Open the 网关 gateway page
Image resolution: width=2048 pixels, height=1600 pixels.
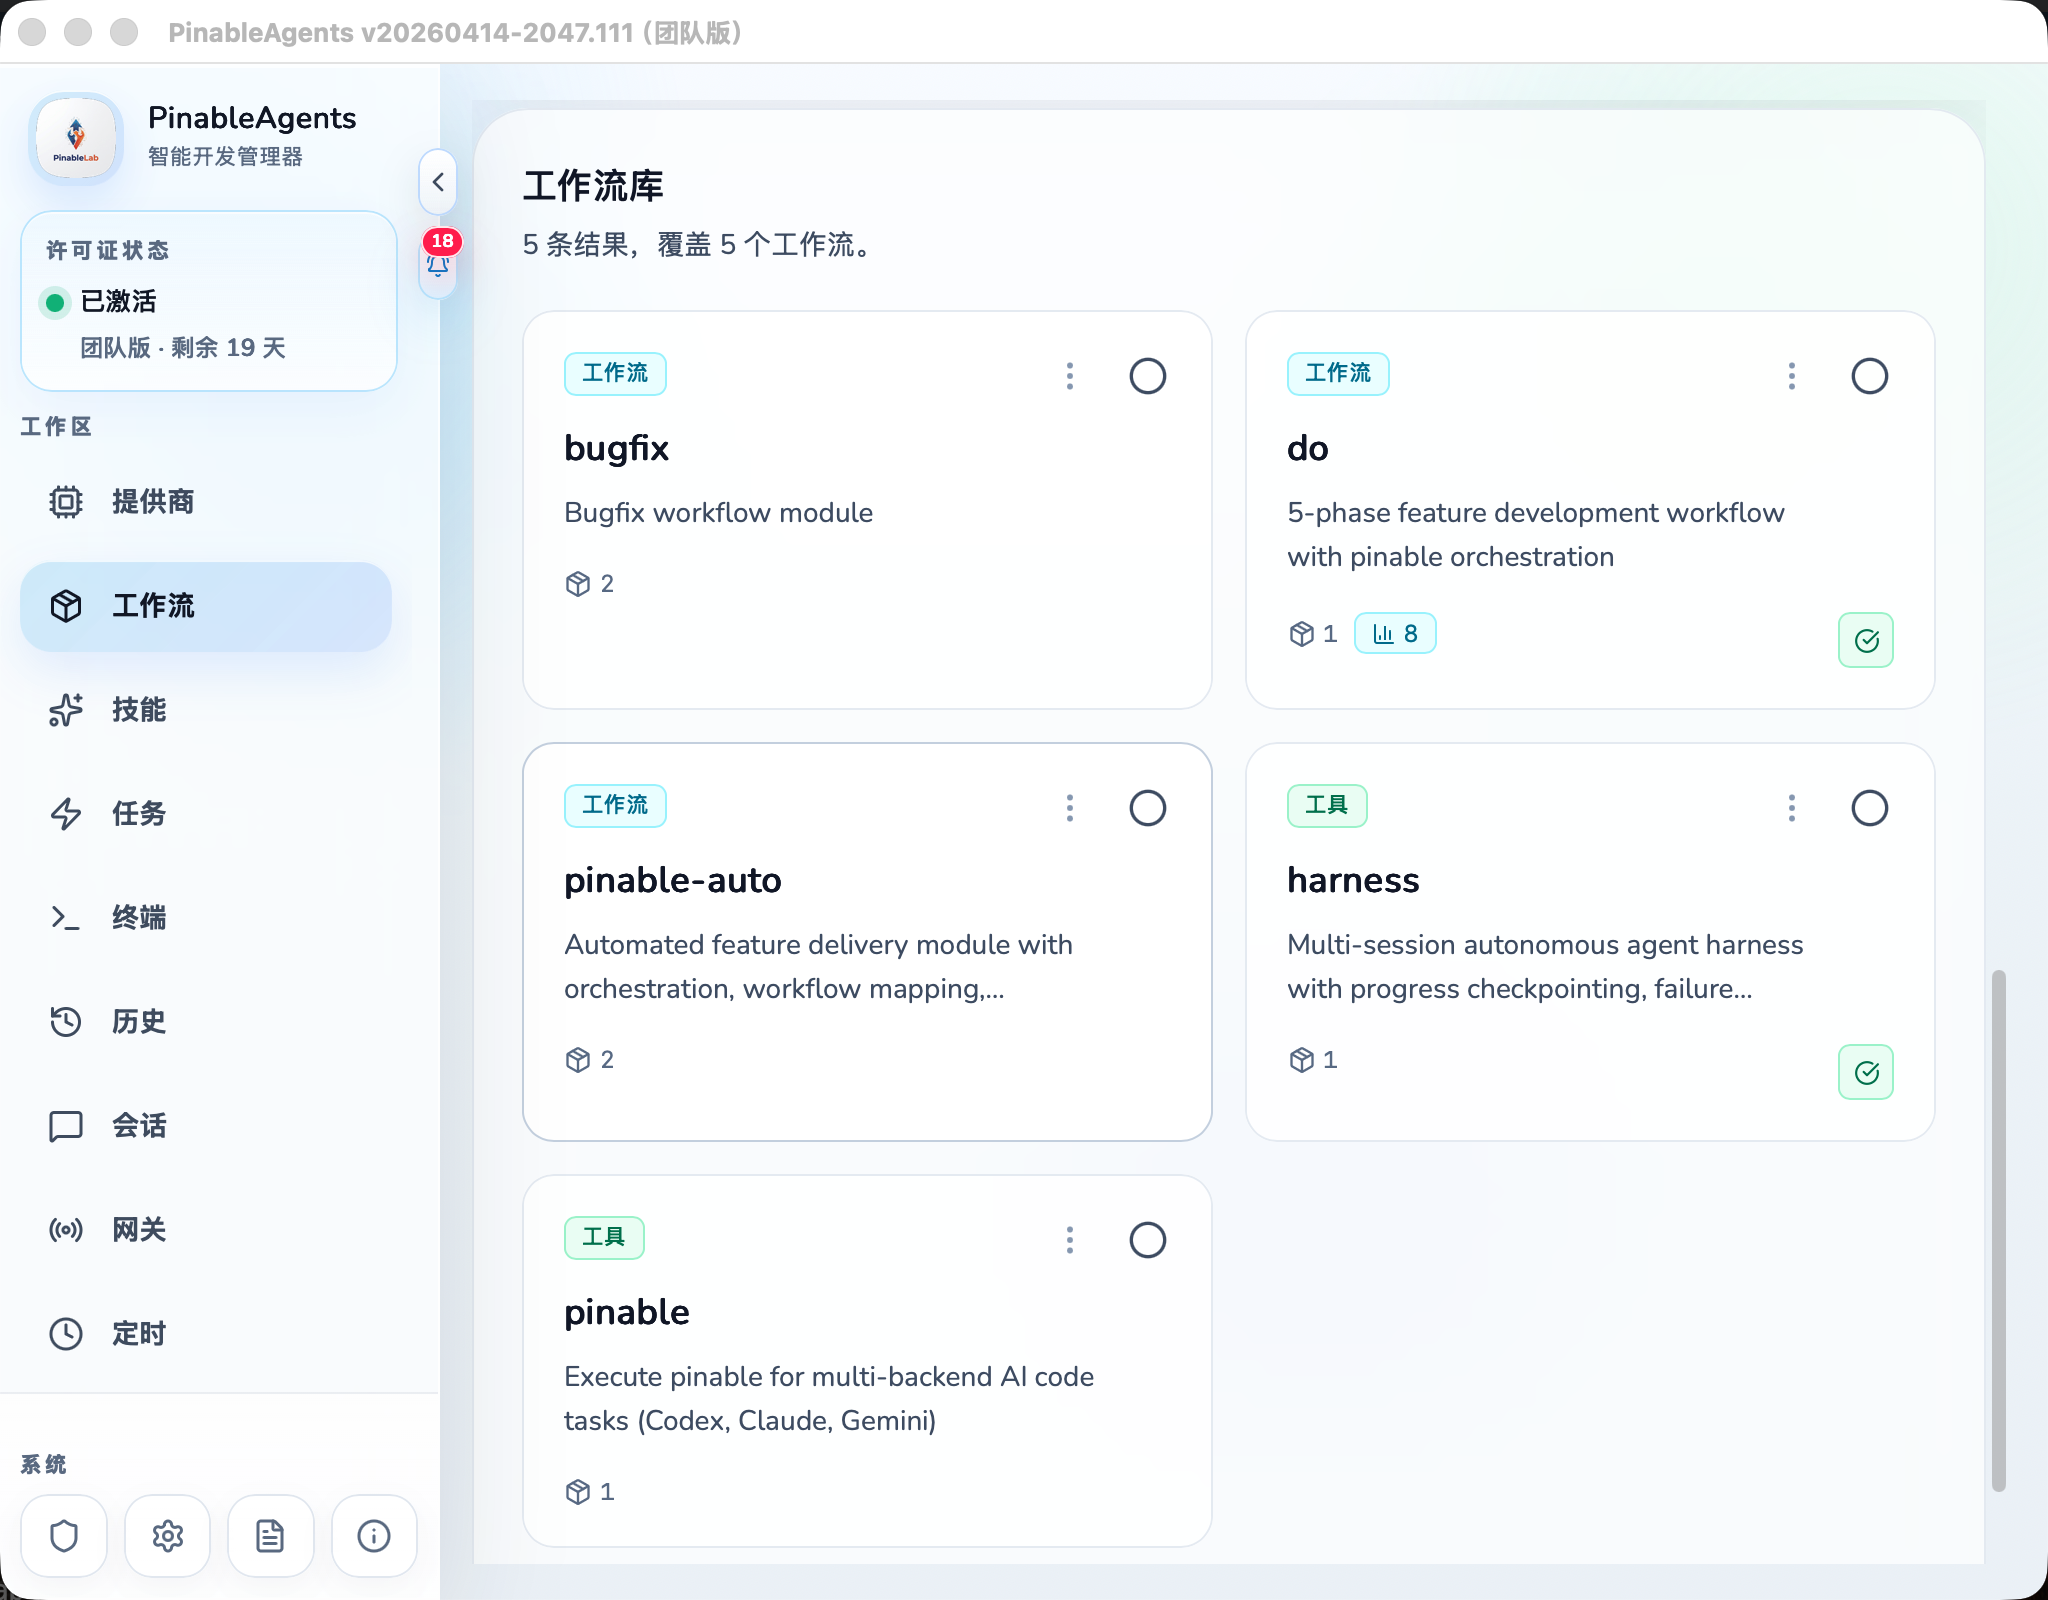pyautogui.click(x=205, y=1230)
